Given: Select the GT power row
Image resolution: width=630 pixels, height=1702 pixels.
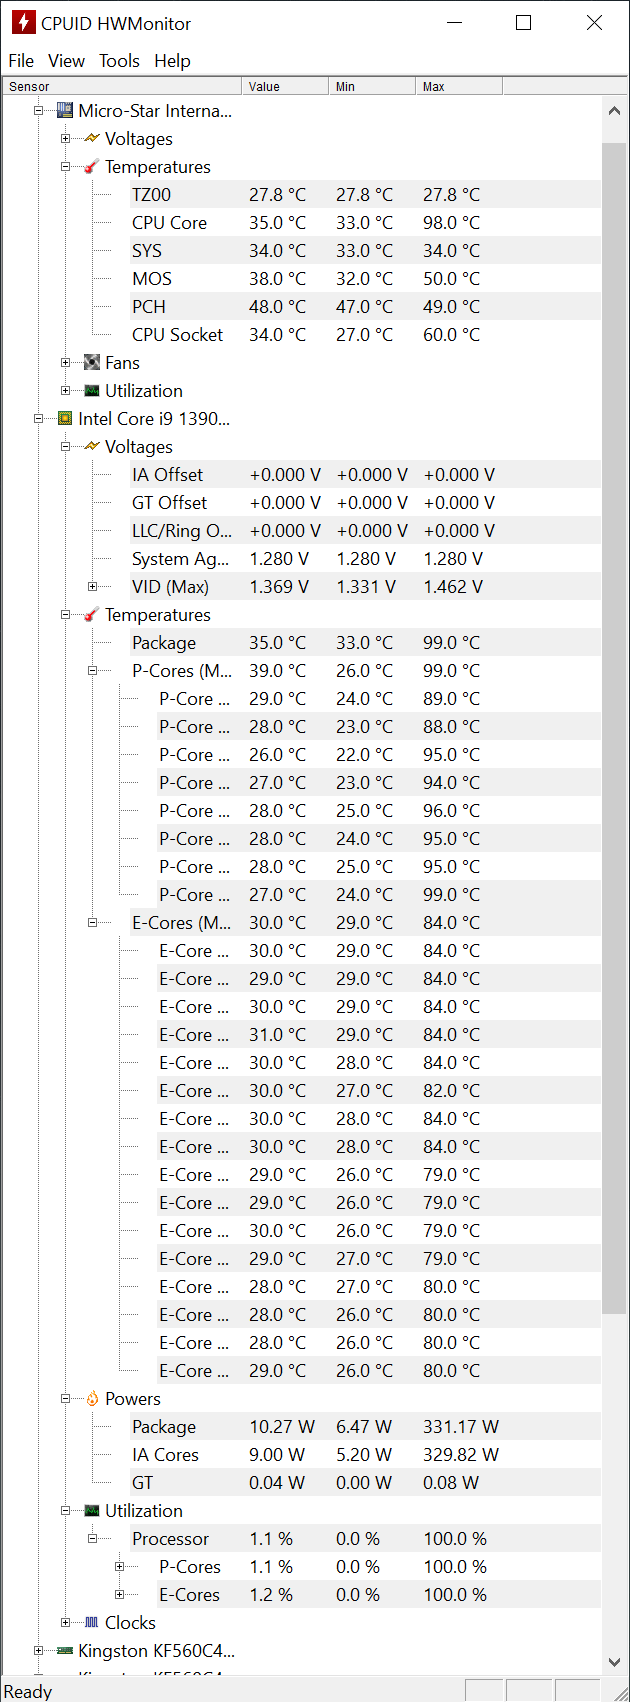Looking at the screenshot, I should [365, 1483].
